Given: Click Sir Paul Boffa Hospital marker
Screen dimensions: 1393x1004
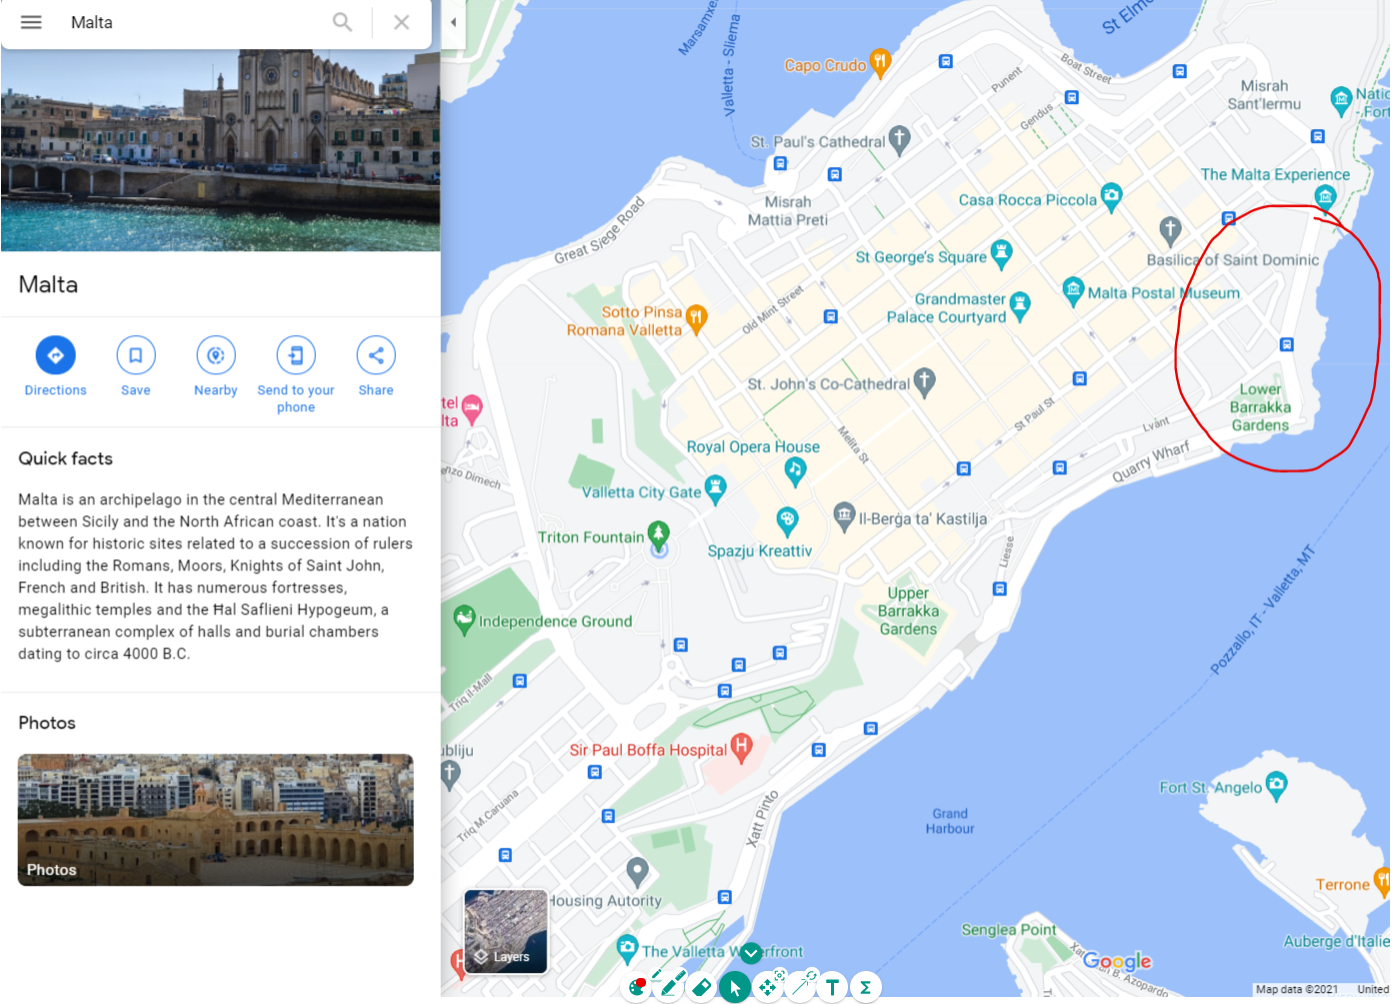Looking at the screenshot, I should tap(741, 747).
